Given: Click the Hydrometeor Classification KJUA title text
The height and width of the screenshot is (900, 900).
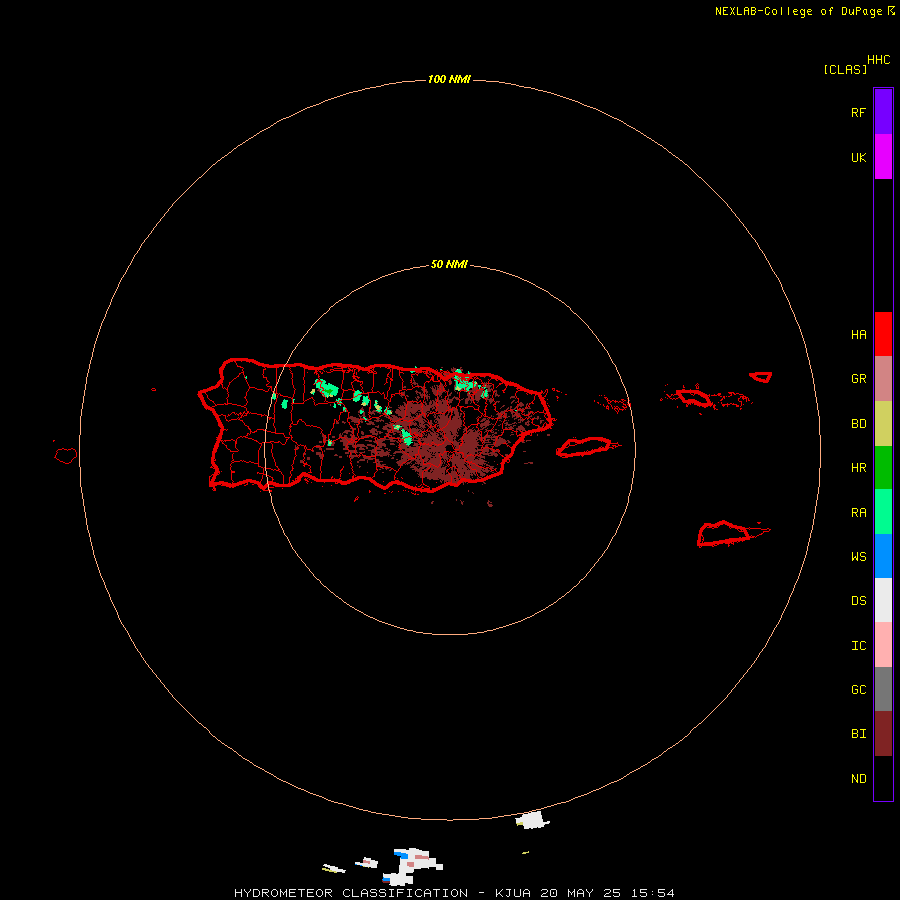Looking at the screenshot, I should pyautogui.click(x=454, y=893).
